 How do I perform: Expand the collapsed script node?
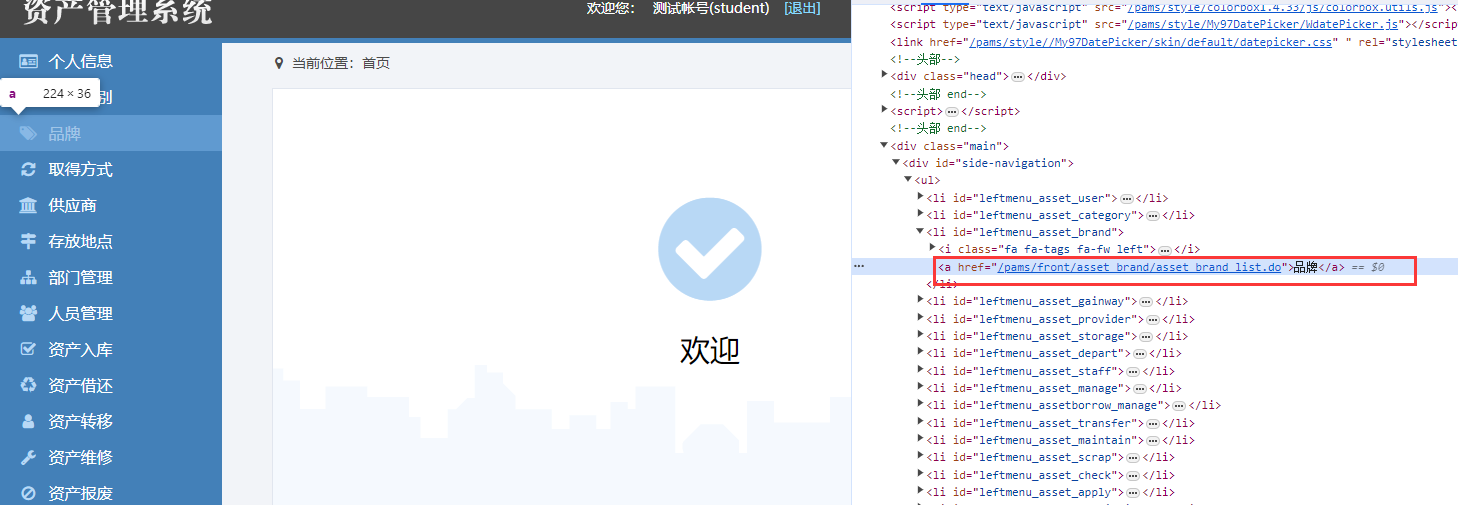click(x=884, y=110)
